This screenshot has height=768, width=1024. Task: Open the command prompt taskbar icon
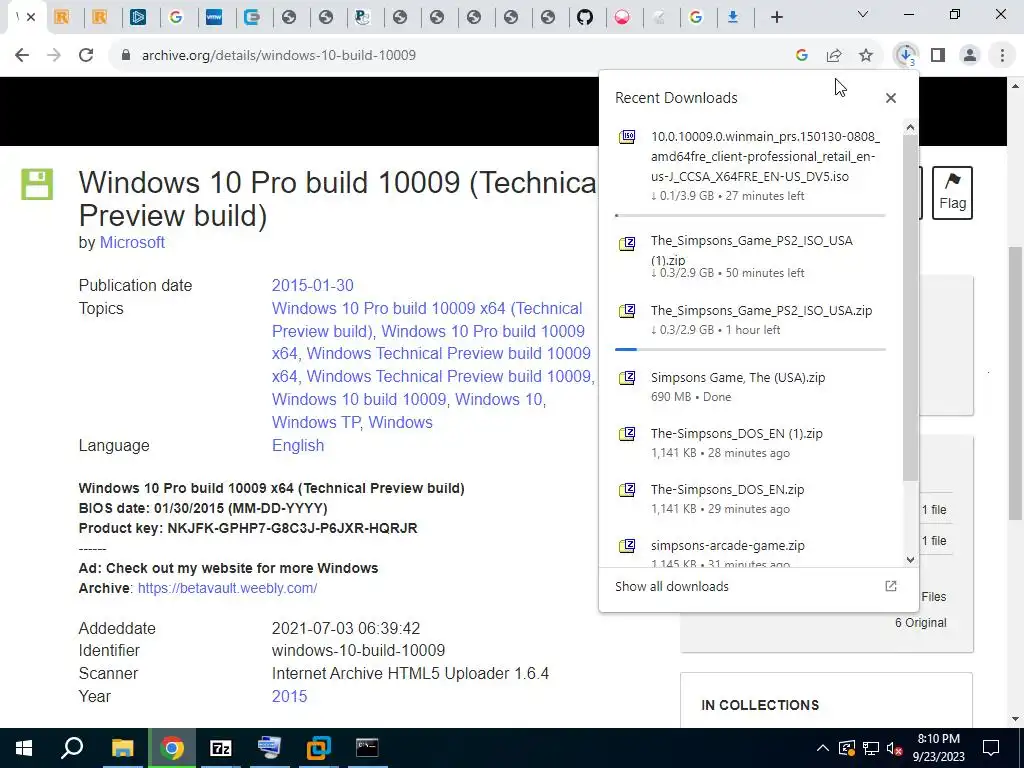(367, 748)
